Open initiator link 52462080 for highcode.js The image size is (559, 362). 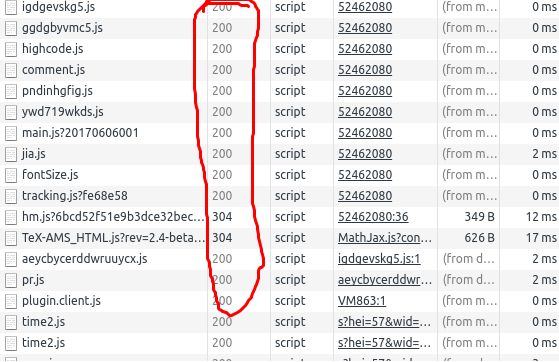(x=365, y=49)
